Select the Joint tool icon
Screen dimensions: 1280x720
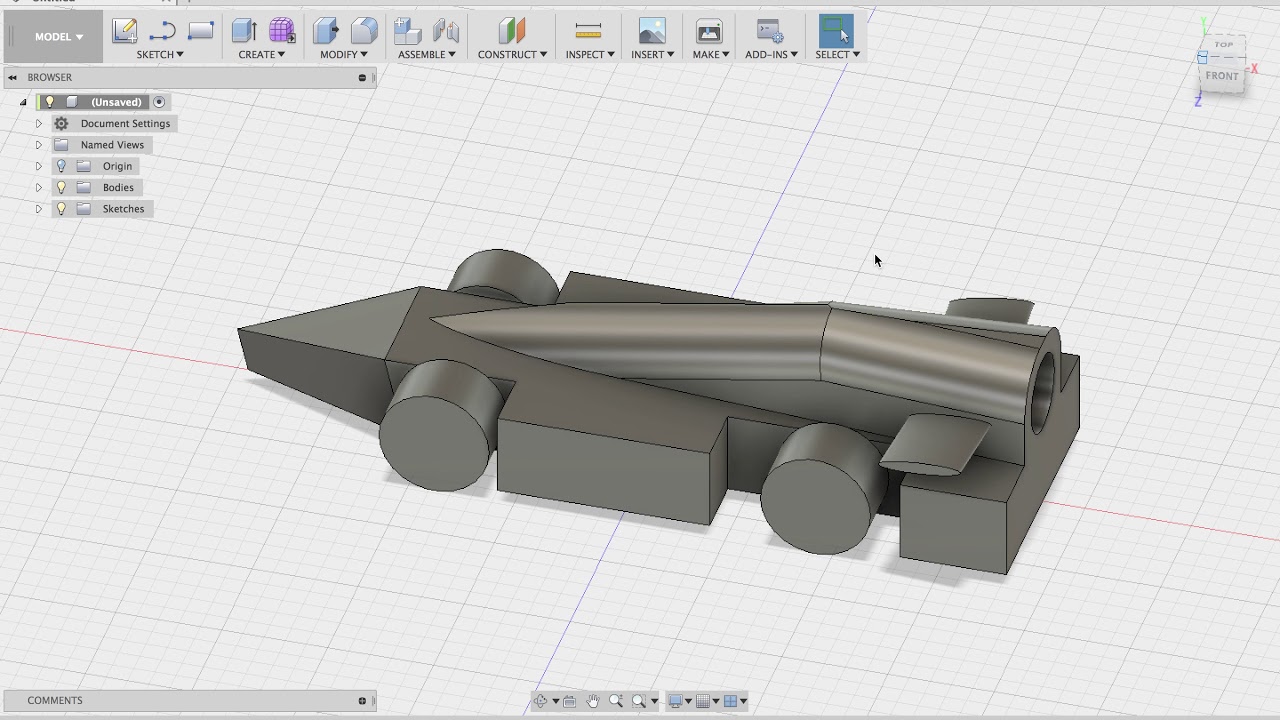446,31
